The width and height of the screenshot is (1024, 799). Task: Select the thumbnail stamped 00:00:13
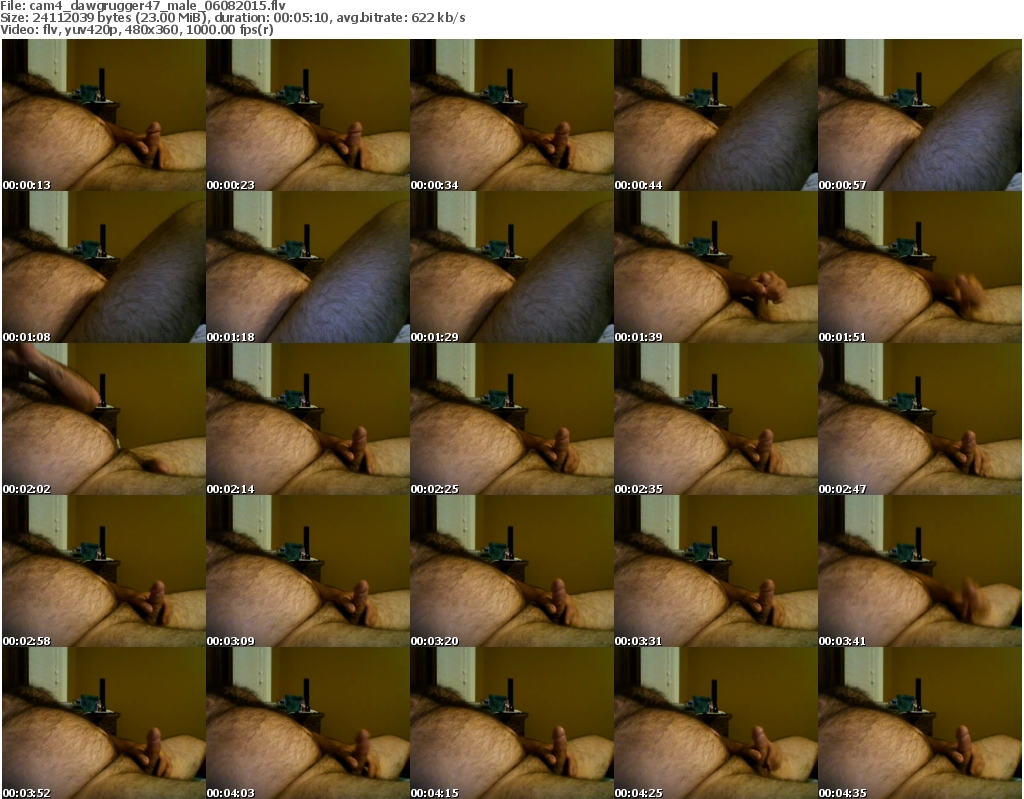(x=104, y=115)
